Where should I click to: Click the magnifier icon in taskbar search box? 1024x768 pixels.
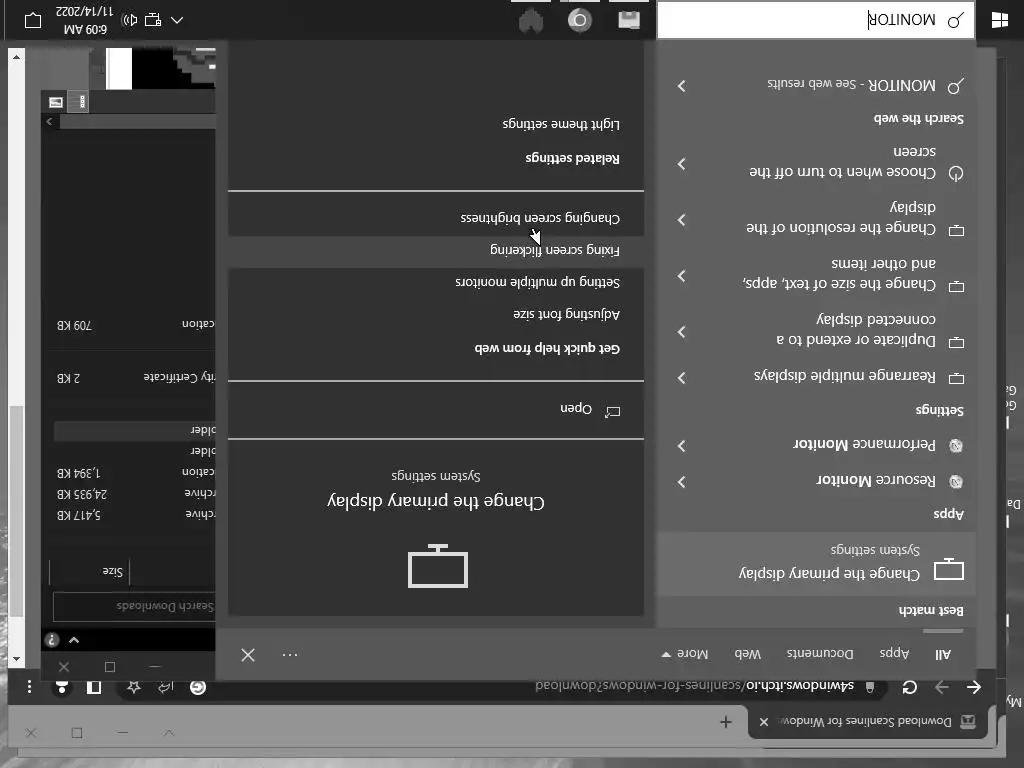click(x=955, y=20)
